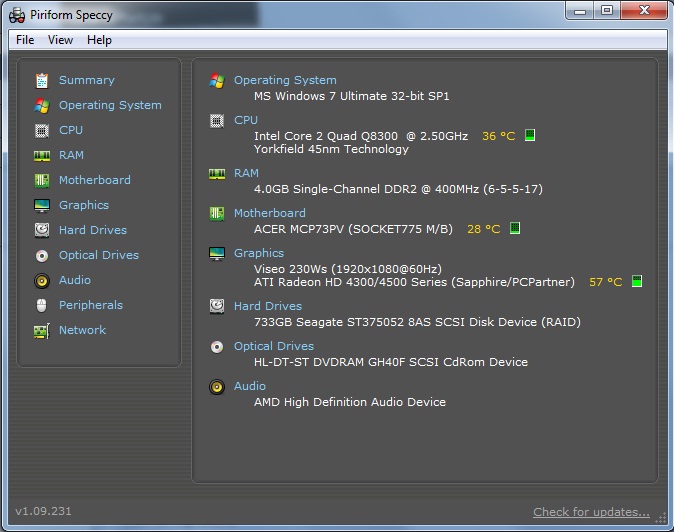Click the RAM icon in summary pane

(217, 173)
